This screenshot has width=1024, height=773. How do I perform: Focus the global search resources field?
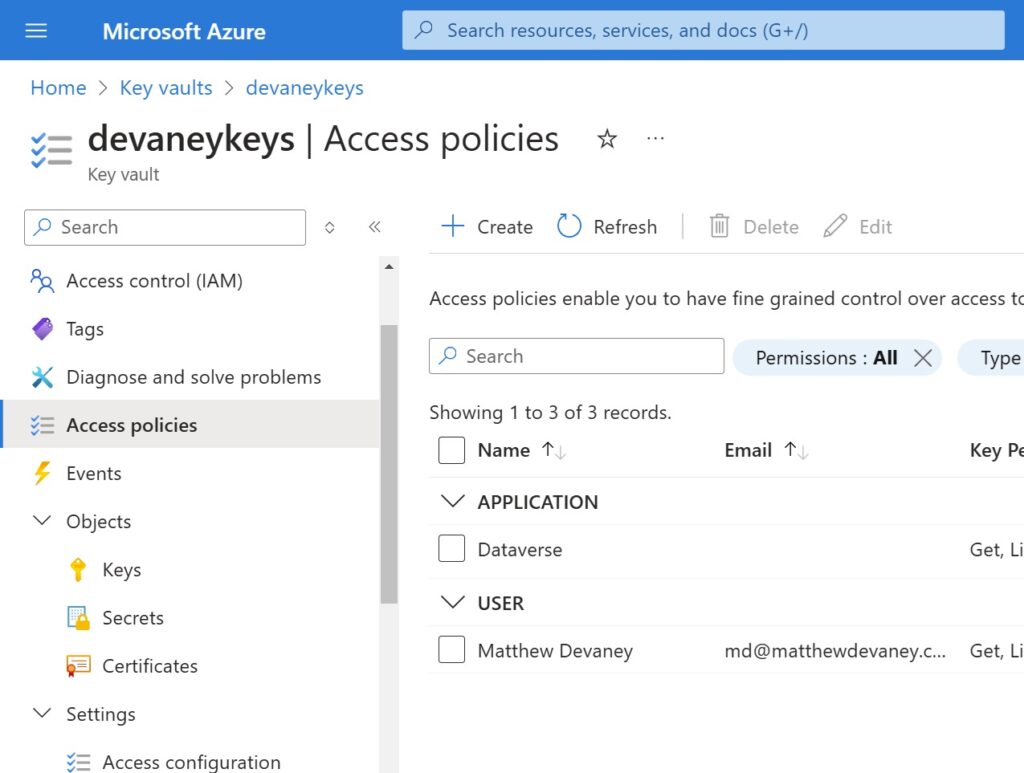pyautogui.click(x=703, y=30)
